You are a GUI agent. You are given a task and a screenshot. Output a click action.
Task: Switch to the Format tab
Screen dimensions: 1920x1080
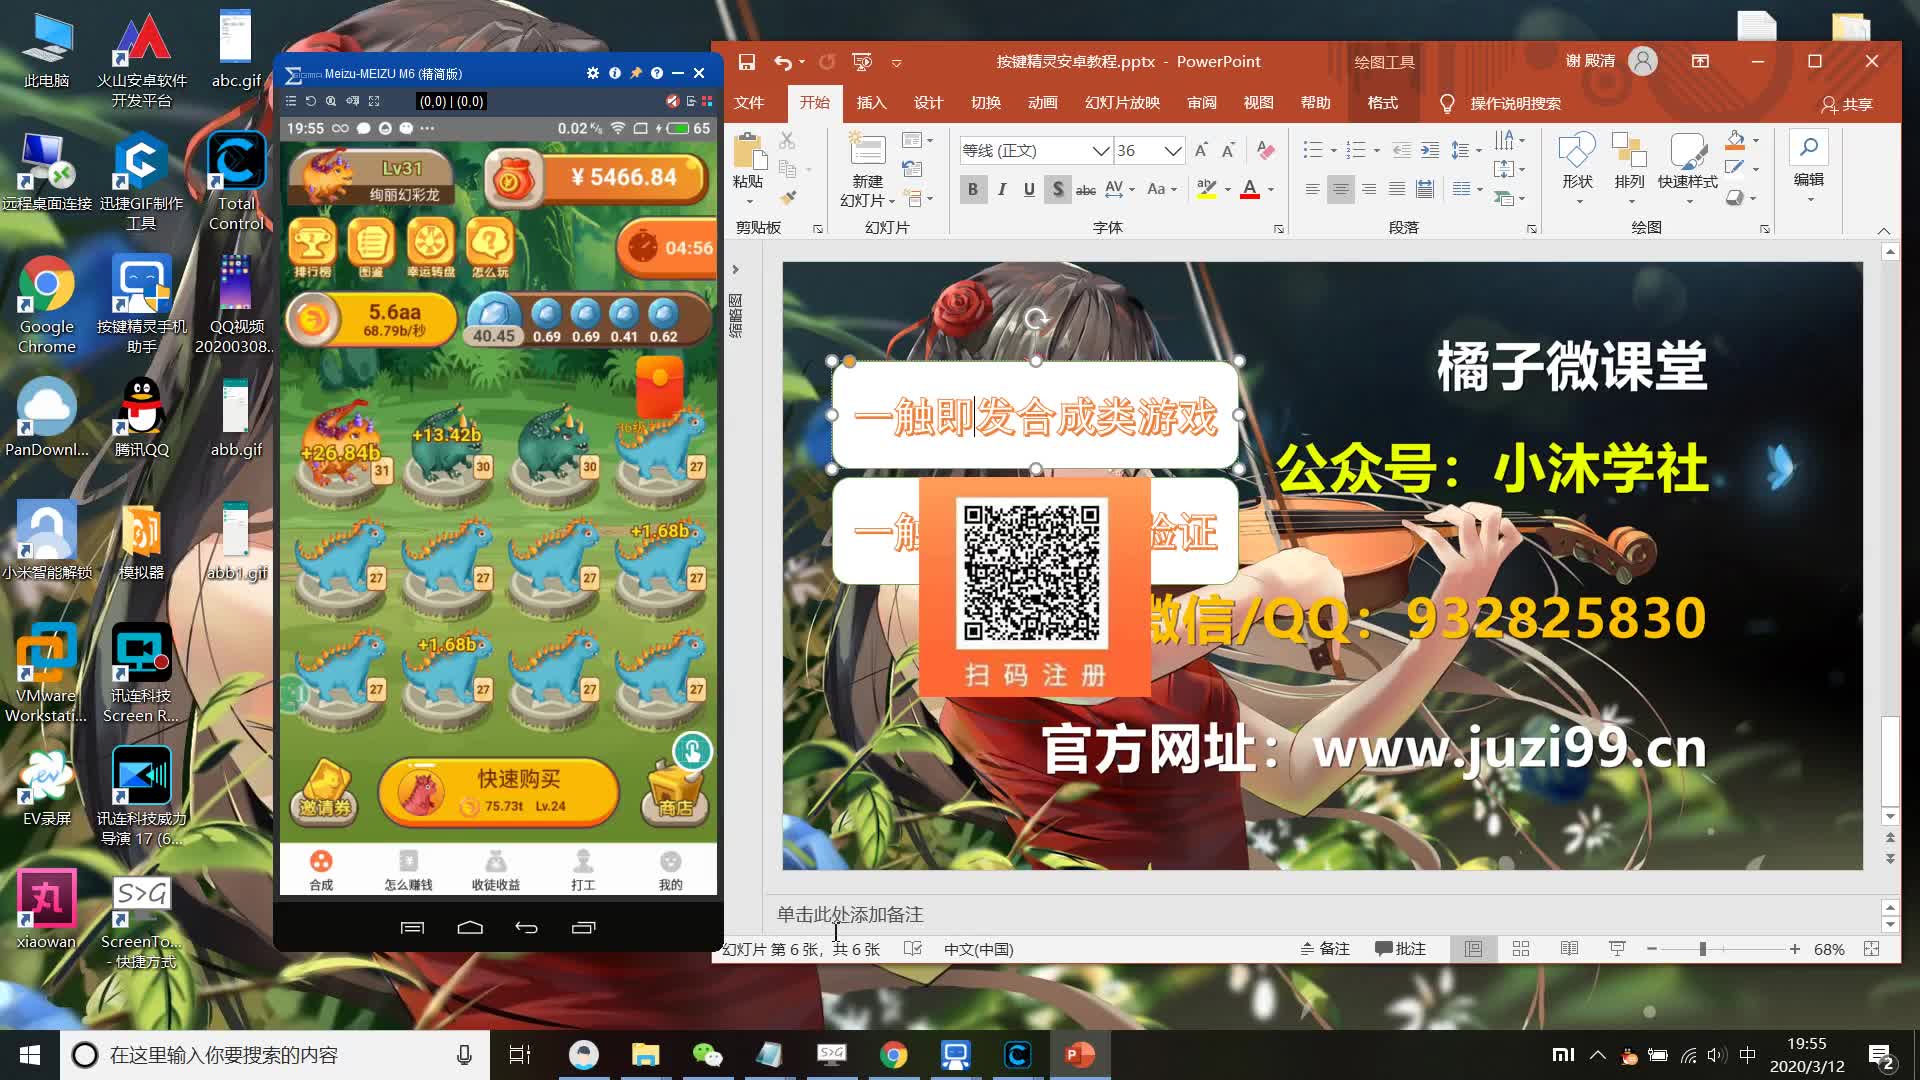tap(1382, 103)
